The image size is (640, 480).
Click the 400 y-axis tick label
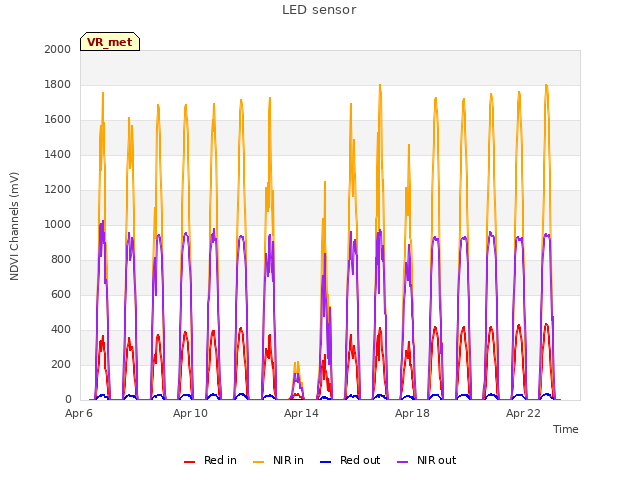click(61, 329)
